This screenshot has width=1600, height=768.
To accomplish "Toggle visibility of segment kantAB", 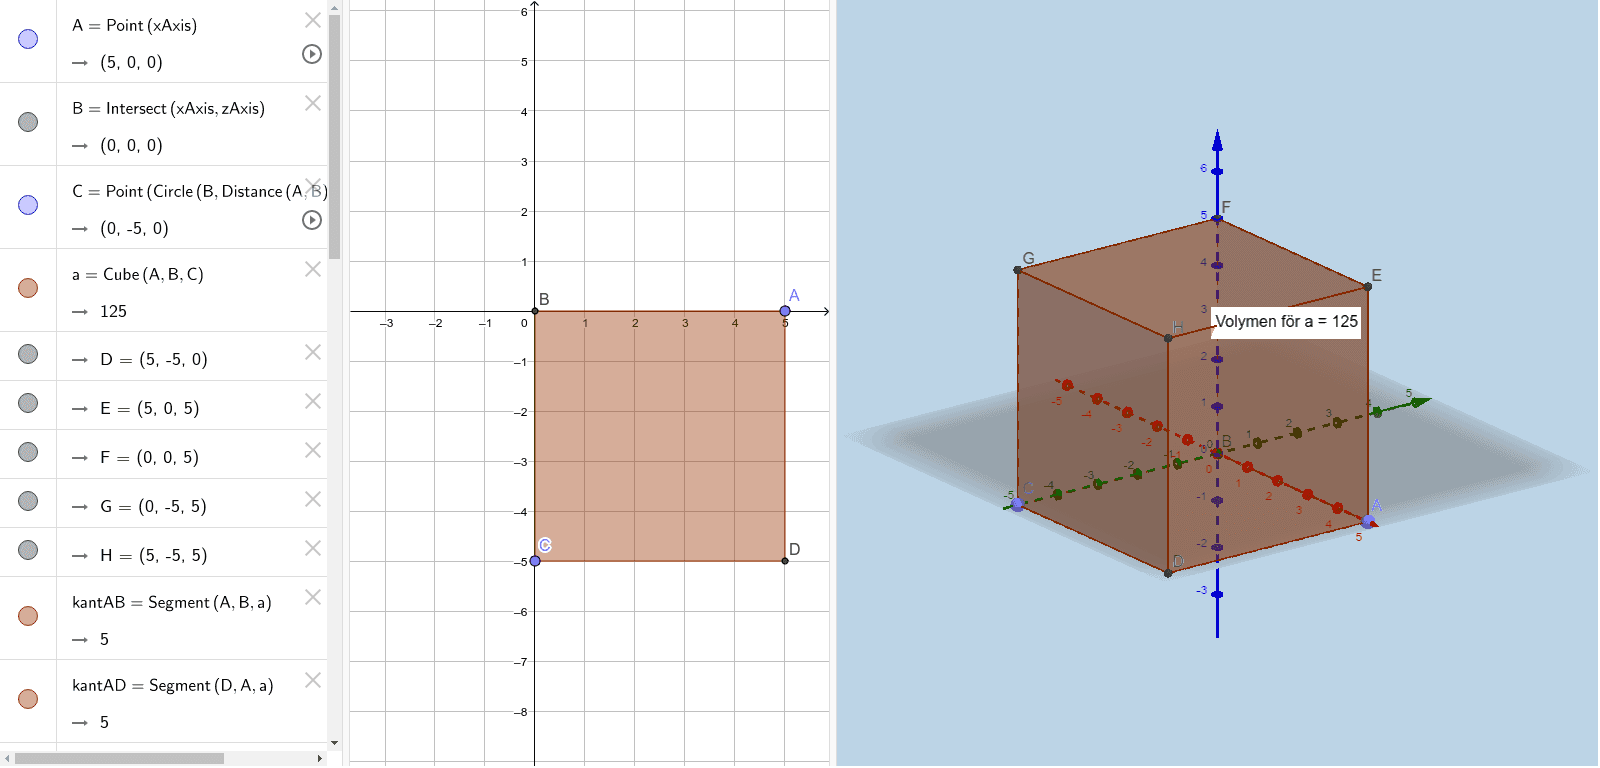I will pos(28,616).
